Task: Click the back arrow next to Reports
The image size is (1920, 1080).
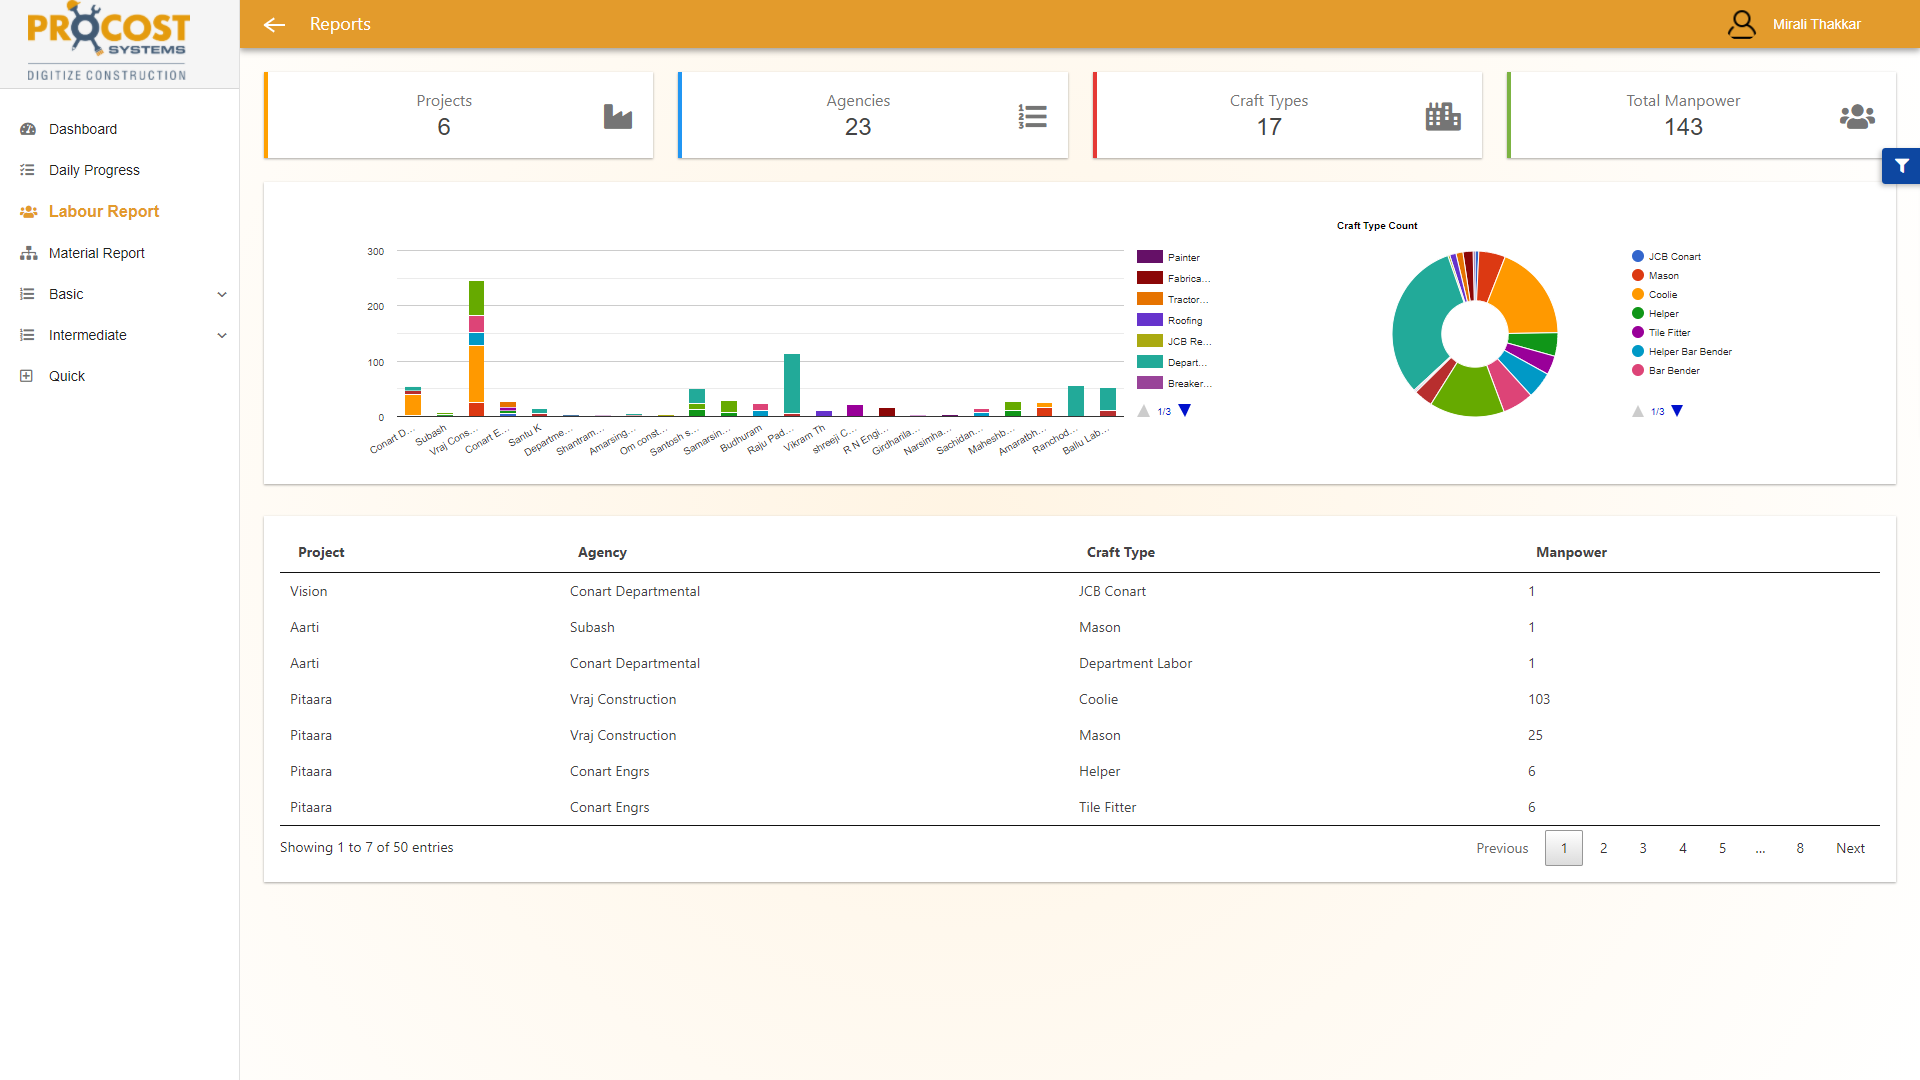Action: [274, 24]
